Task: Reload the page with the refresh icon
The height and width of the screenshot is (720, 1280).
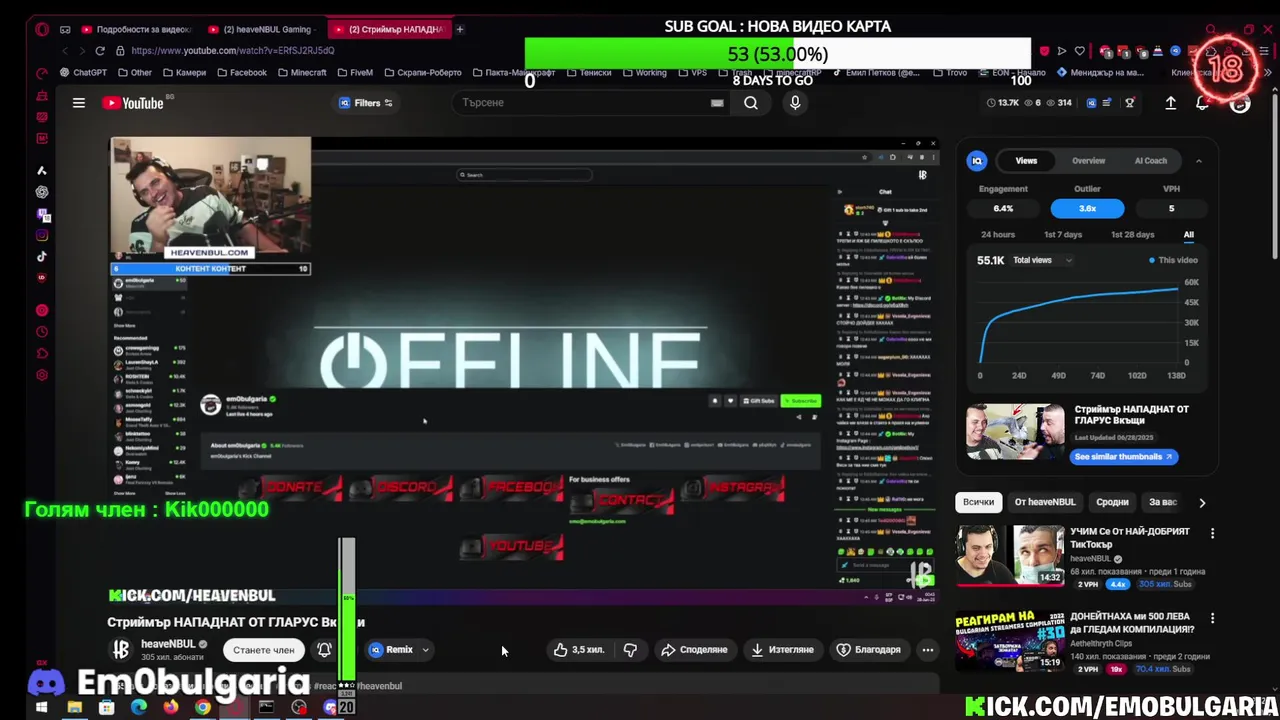Action: pyautogui.click(x=100, y=50)
